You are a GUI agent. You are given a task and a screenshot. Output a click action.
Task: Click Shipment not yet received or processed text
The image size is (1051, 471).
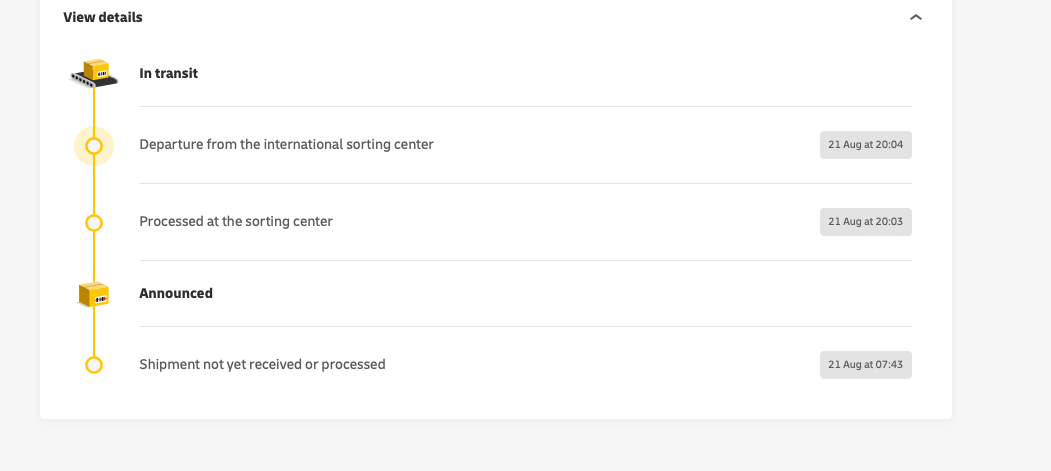pyautogui.click(x=262, y=364)
